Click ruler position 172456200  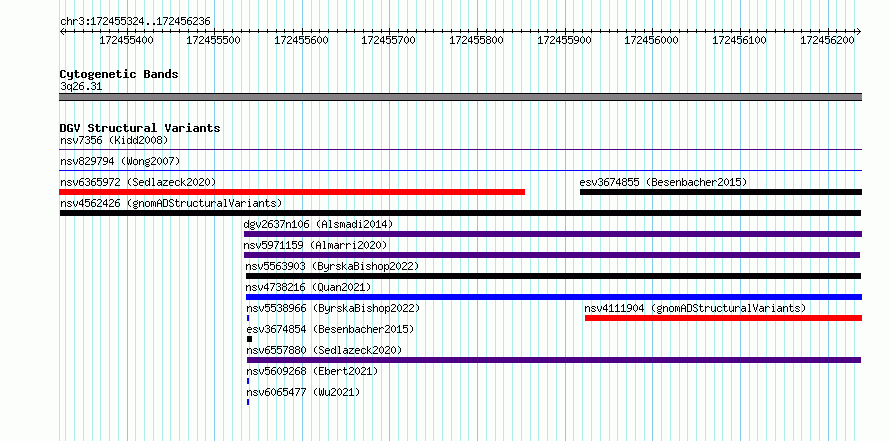pos(828,40)
